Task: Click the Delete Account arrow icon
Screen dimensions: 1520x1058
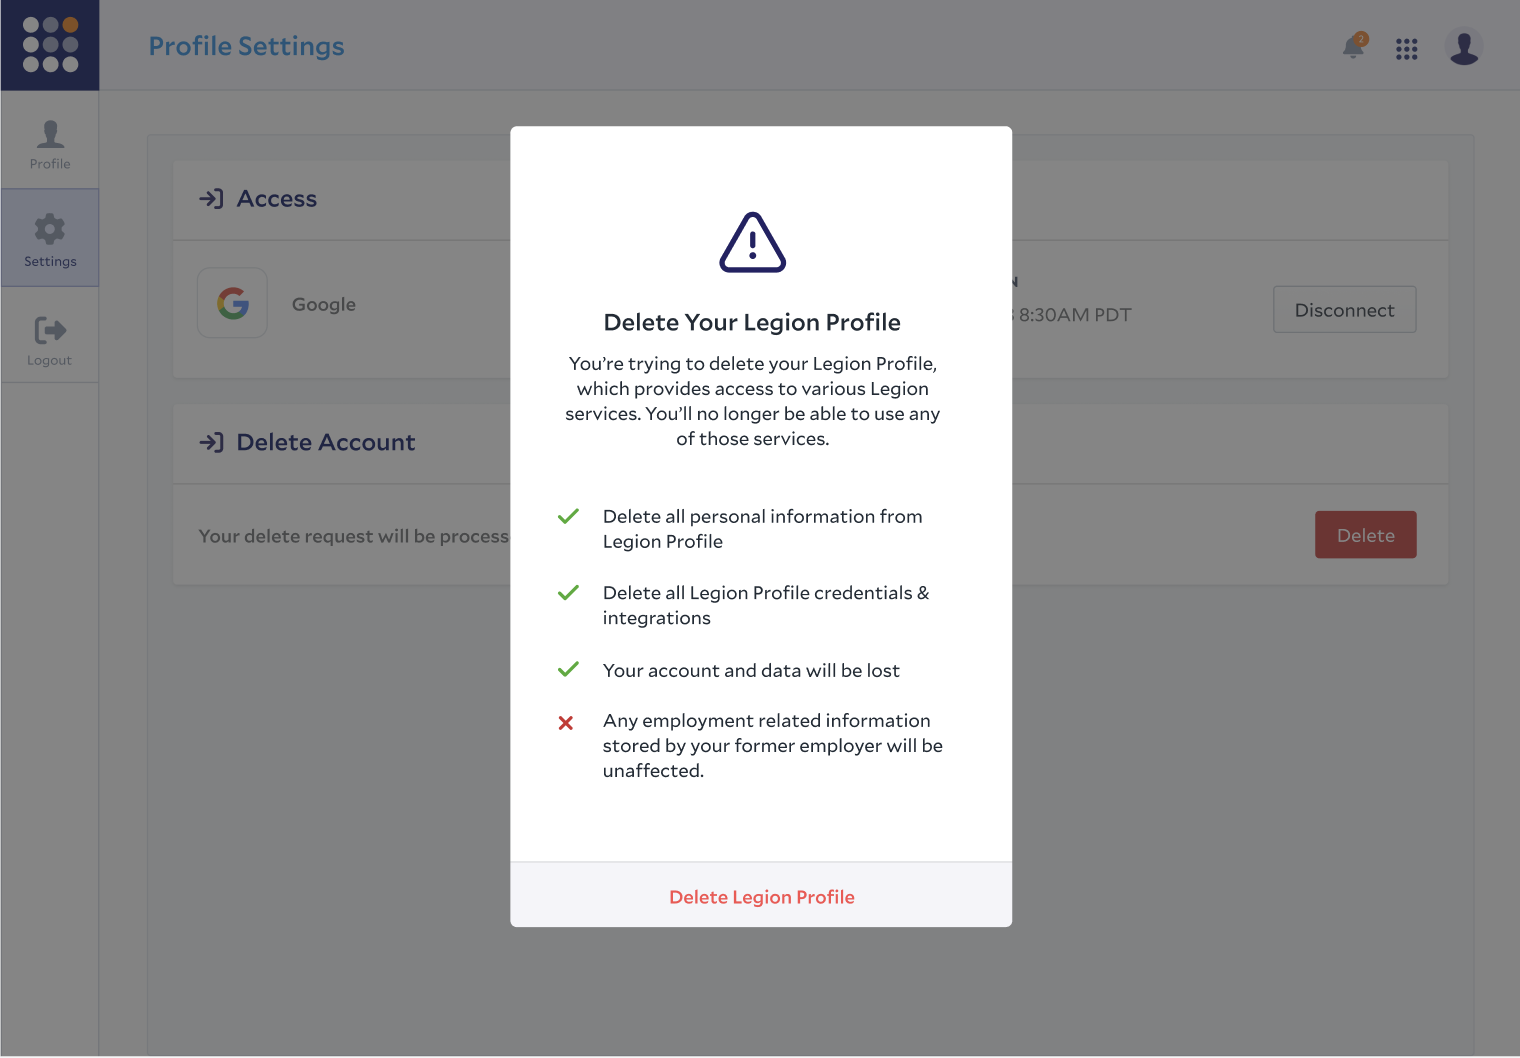Action: coord(211,442)
